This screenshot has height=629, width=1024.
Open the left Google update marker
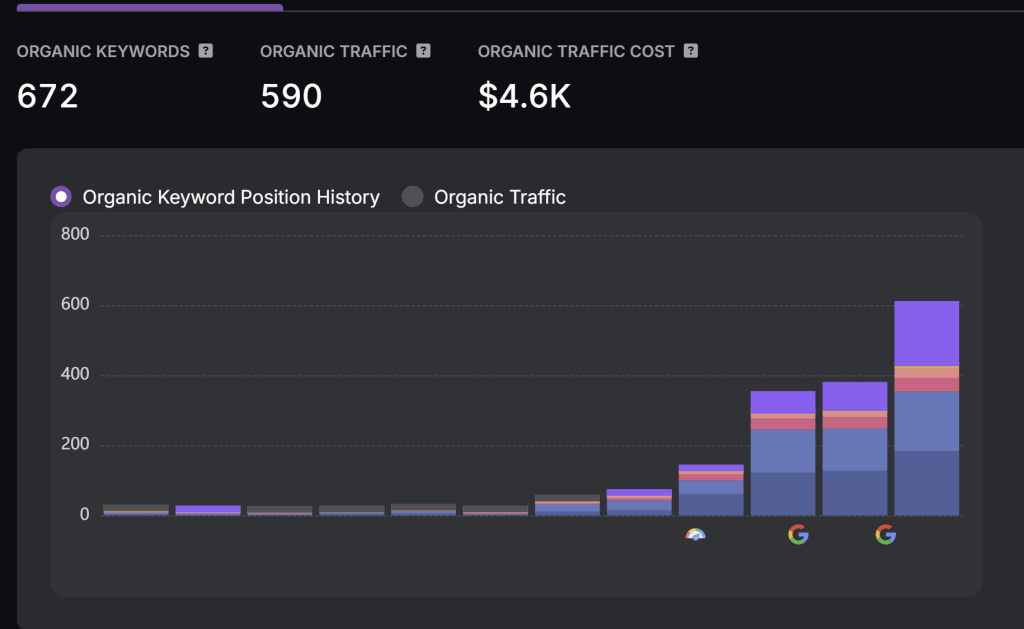tap(798, 535)
